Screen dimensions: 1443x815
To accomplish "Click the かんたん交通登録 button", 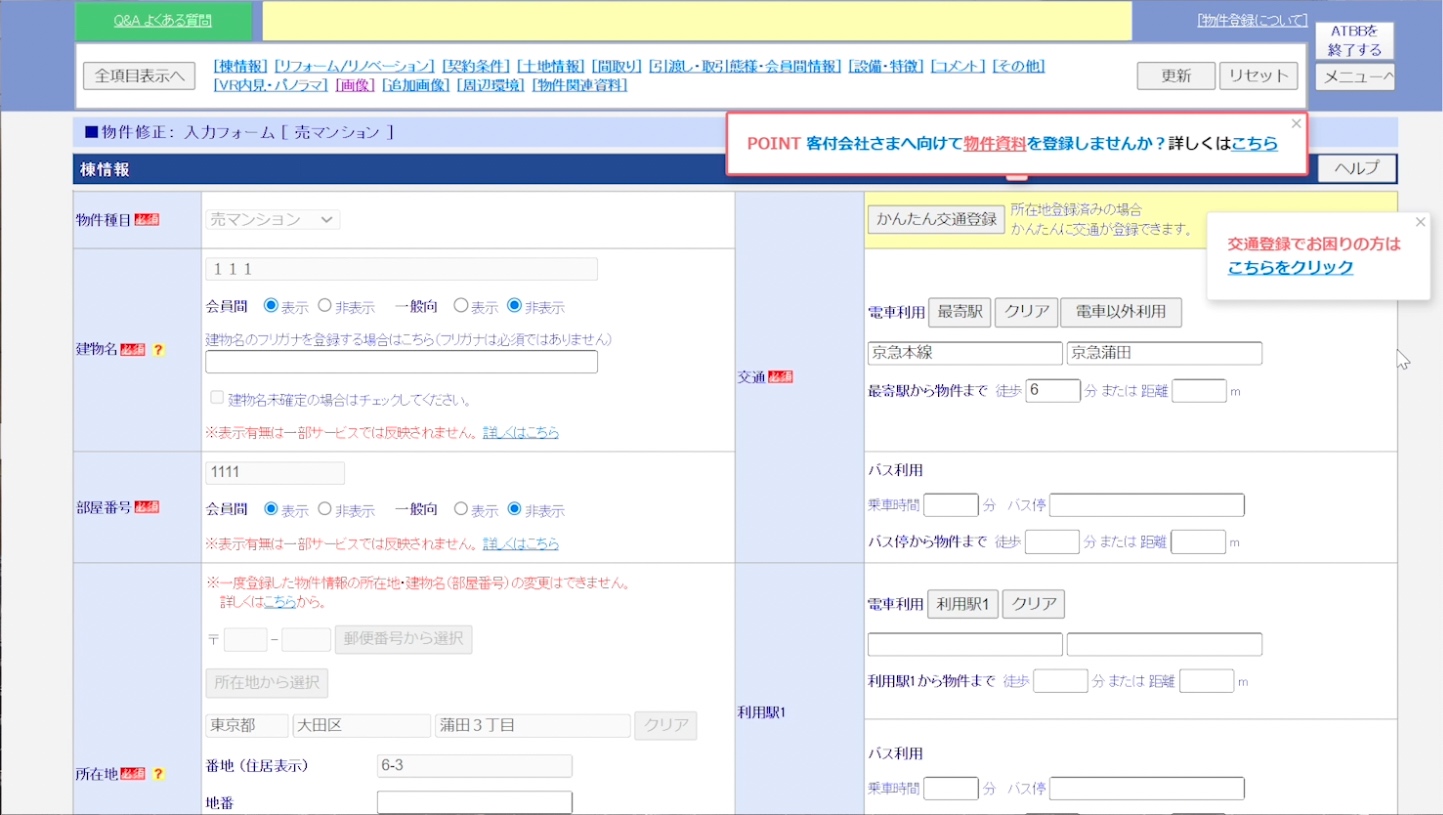I will click(936, 220).
